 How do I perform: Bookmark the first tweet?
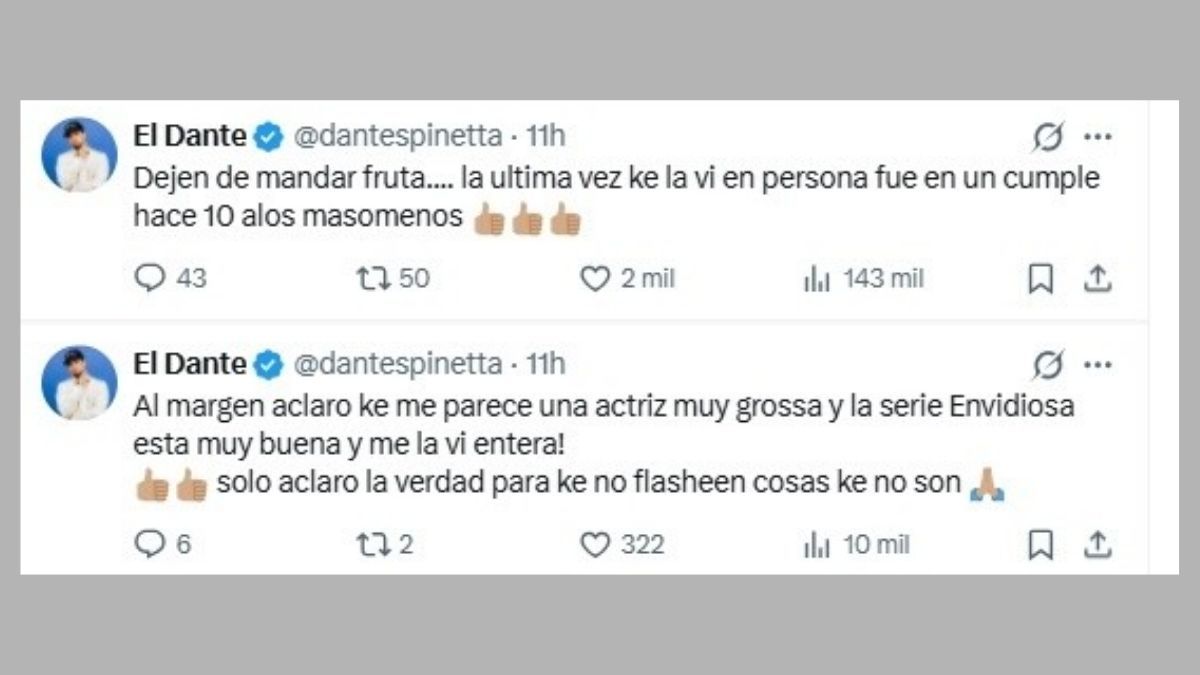click(x=1042, y=280)
